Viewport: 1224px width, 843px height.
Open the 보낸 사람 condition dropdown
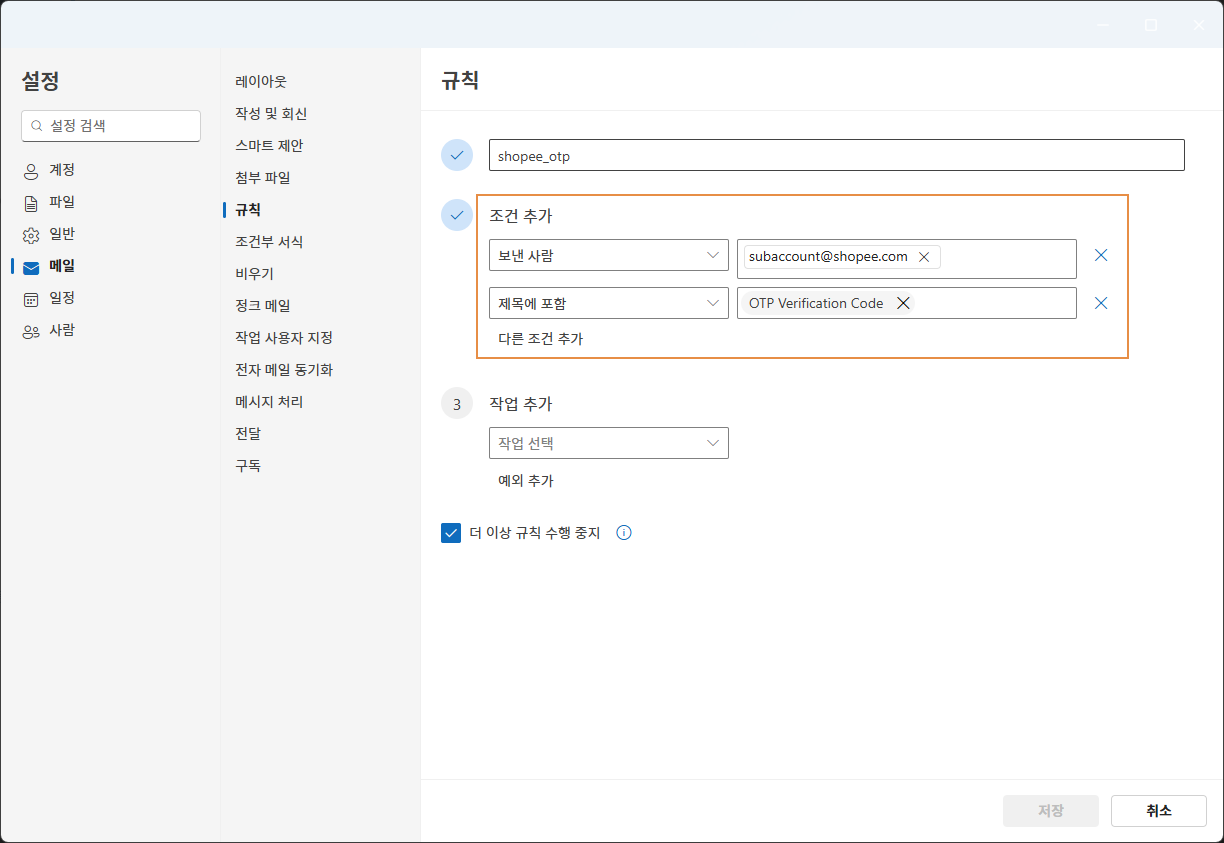pyautogui.click(x=608, y=255)
